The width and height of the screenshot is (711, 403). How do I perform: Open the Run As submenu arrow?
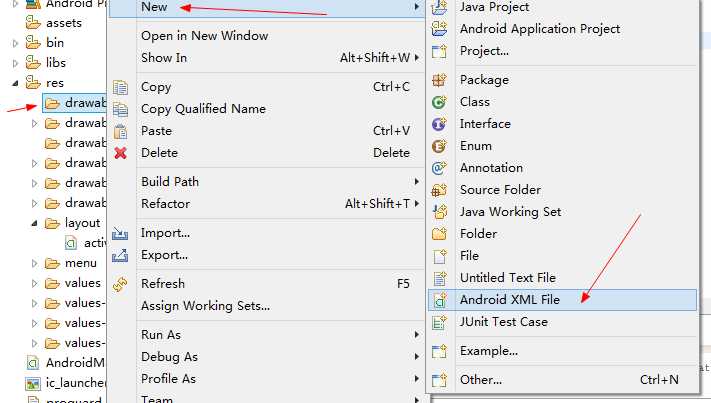[416, 335]
